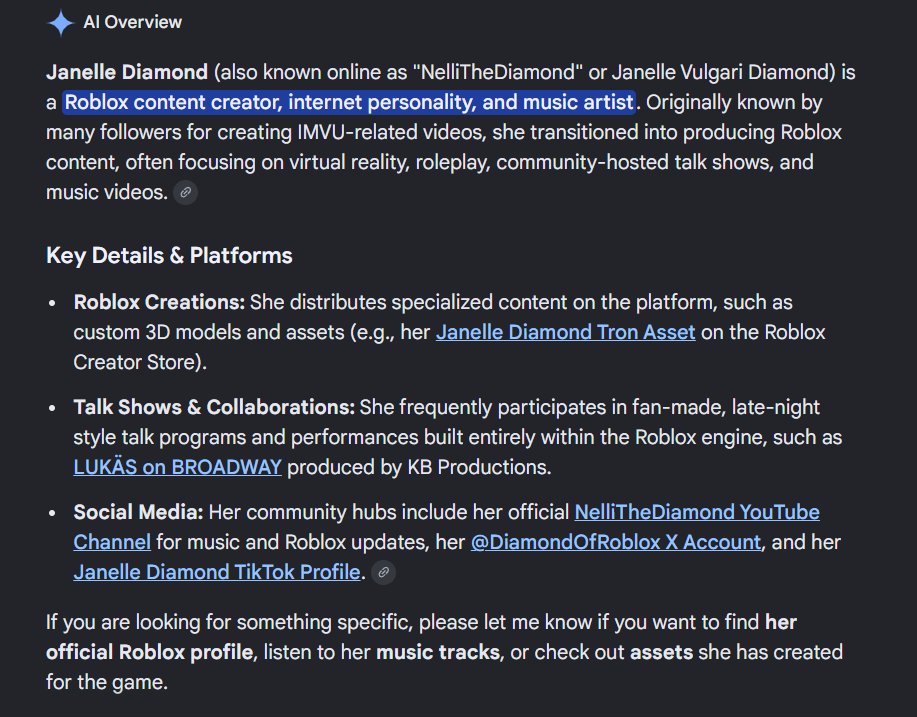
Task: Open the @DiamondOfRoblox X Account link
Action: tap(616, 542)
